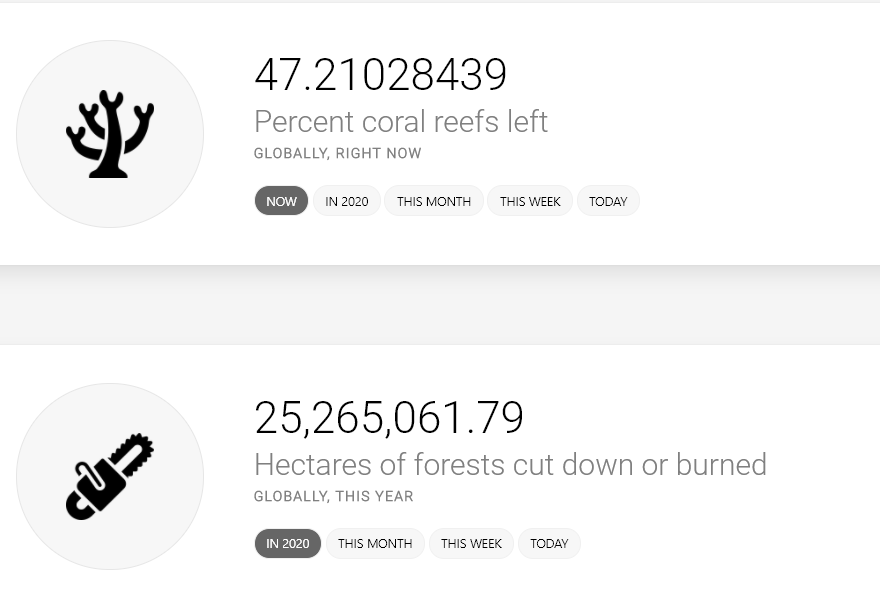Select TODAY for forests counter

click(549, 543)
